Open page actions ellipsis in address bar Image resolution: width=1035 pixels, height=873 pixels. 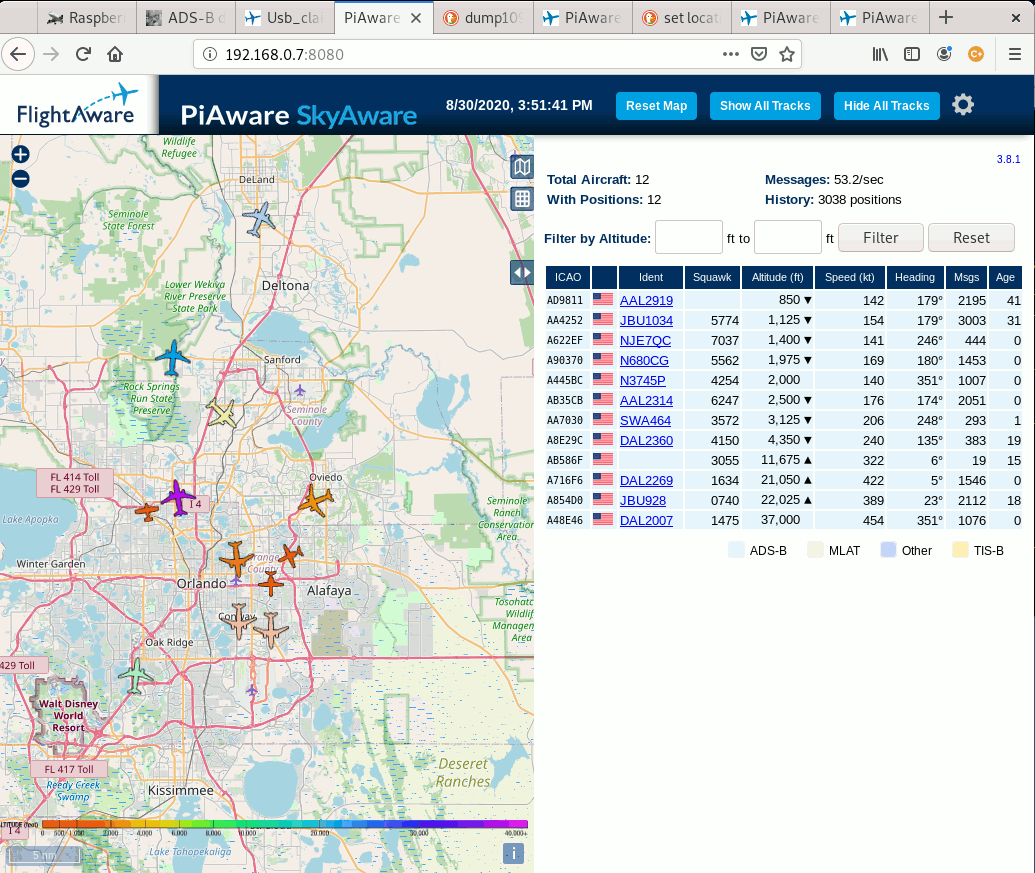(731, 54)
